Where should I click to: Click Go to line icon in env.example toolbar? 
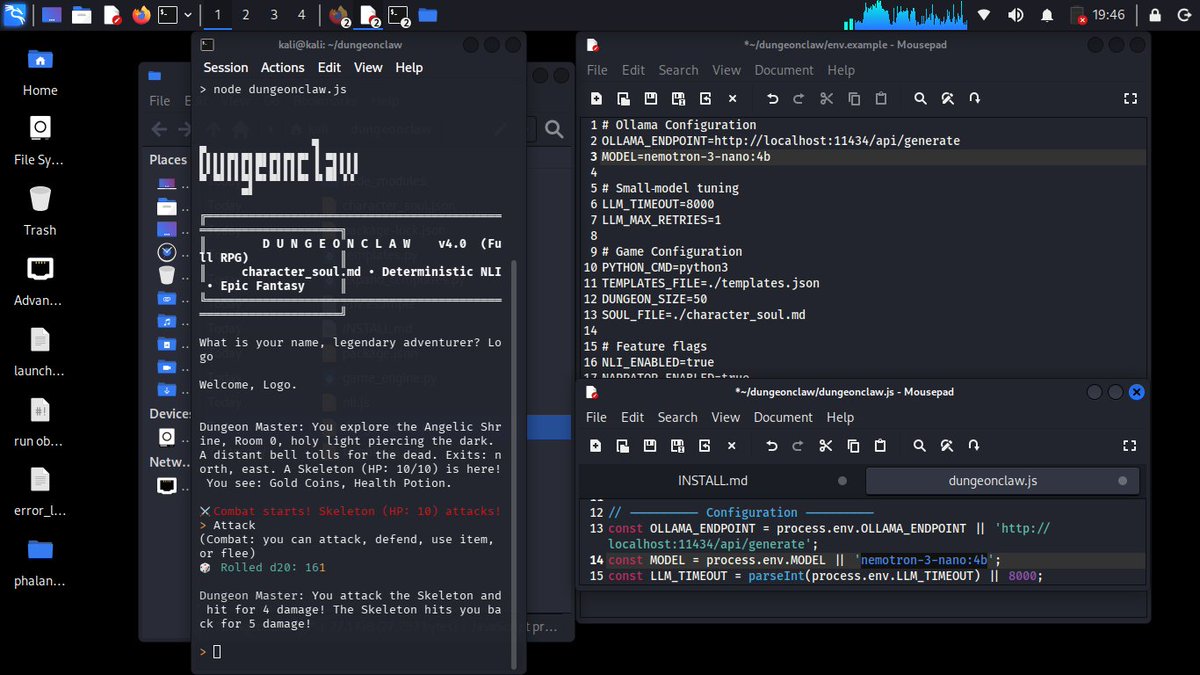tap(975, 98)
